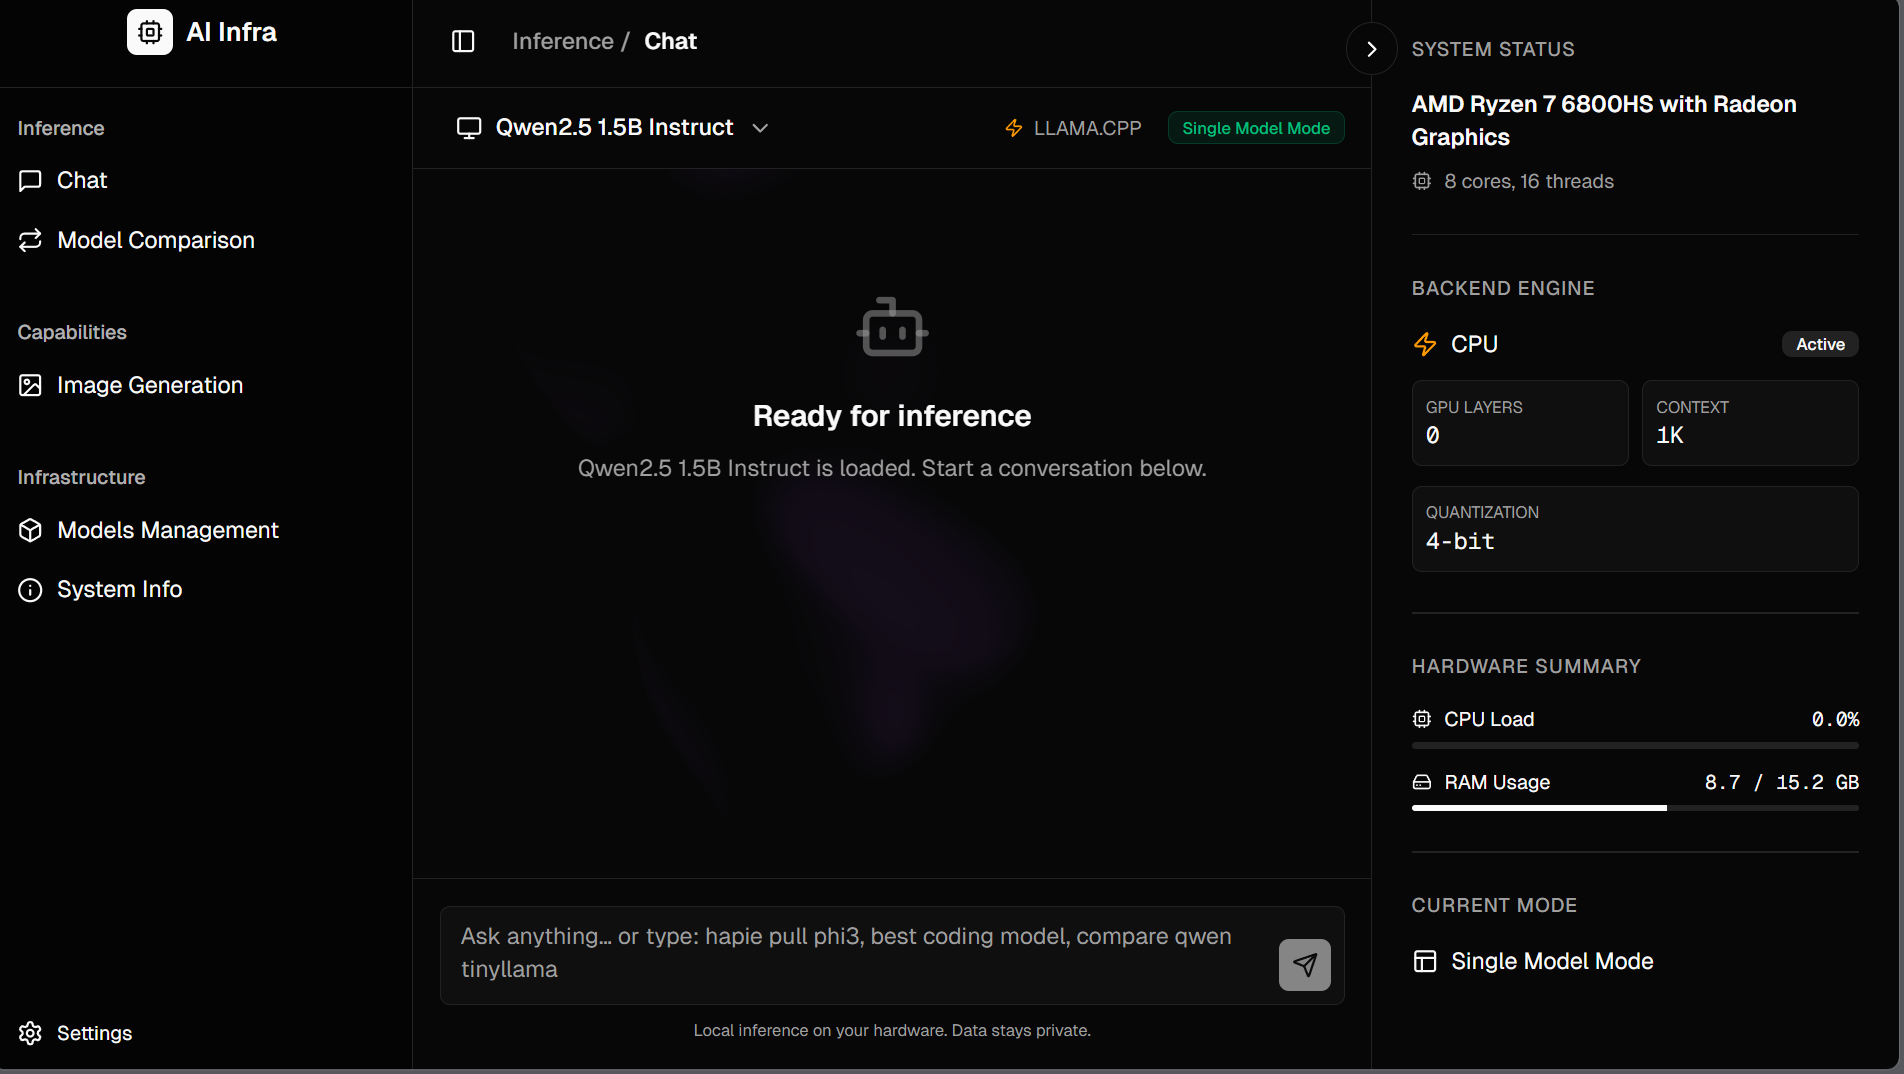This screenshot has height=1074, width=1904.
Task: Click the Models Management cube icon
Action: 30,530
